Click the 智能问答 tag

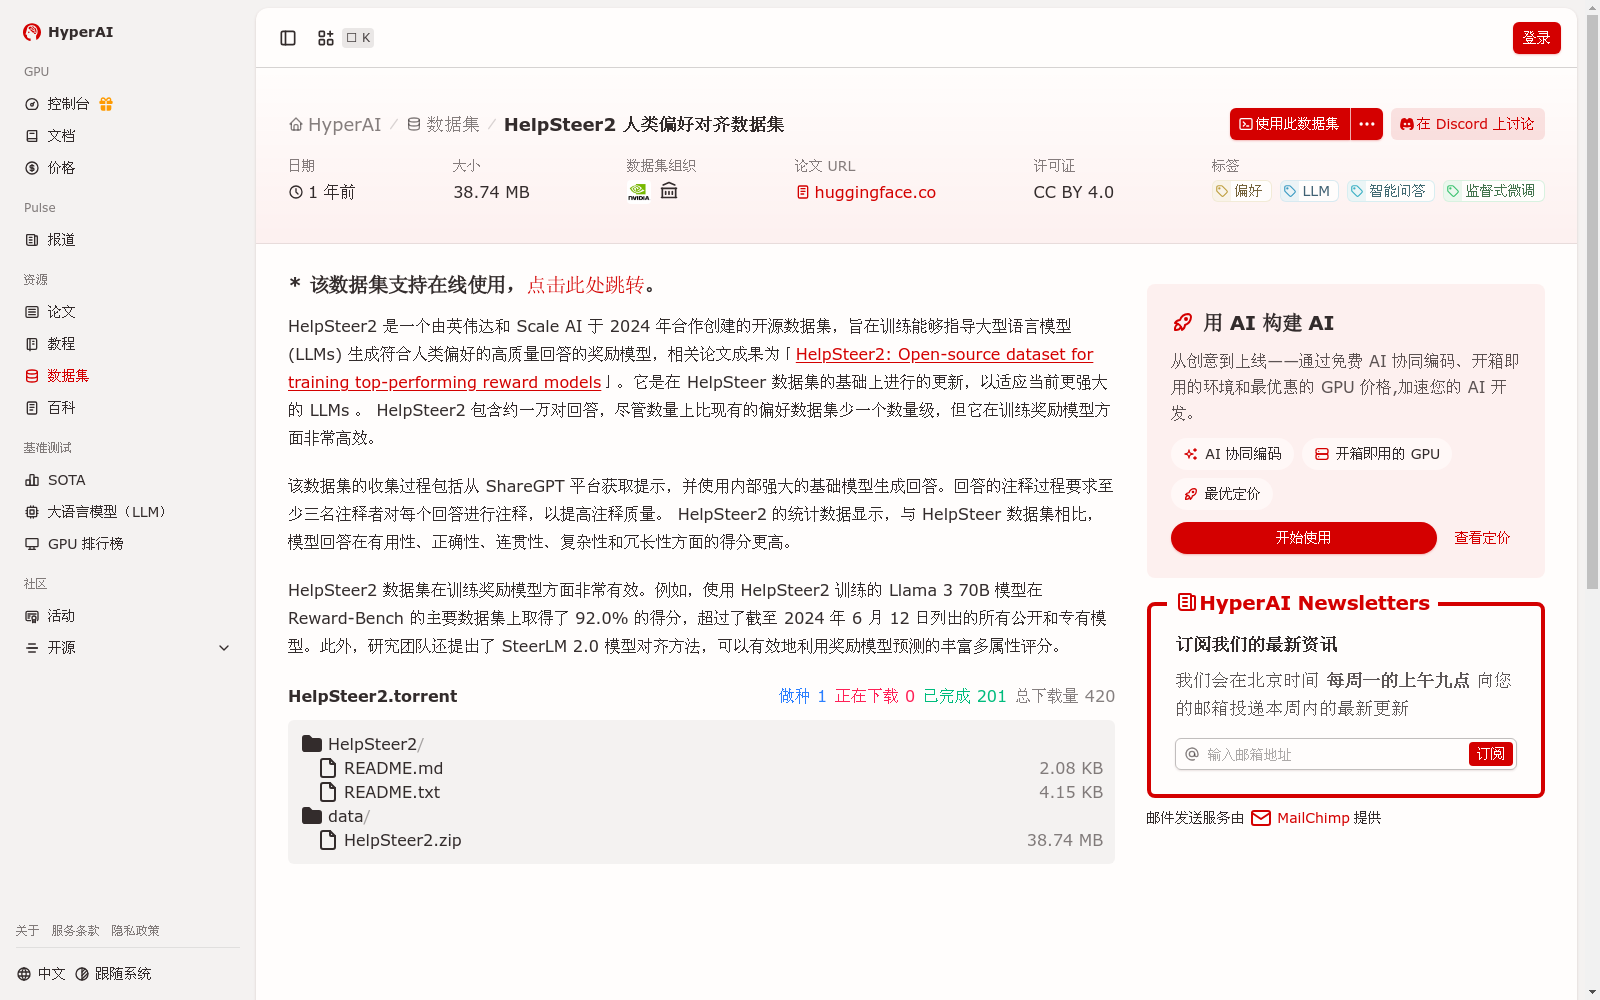point(1390,191)
